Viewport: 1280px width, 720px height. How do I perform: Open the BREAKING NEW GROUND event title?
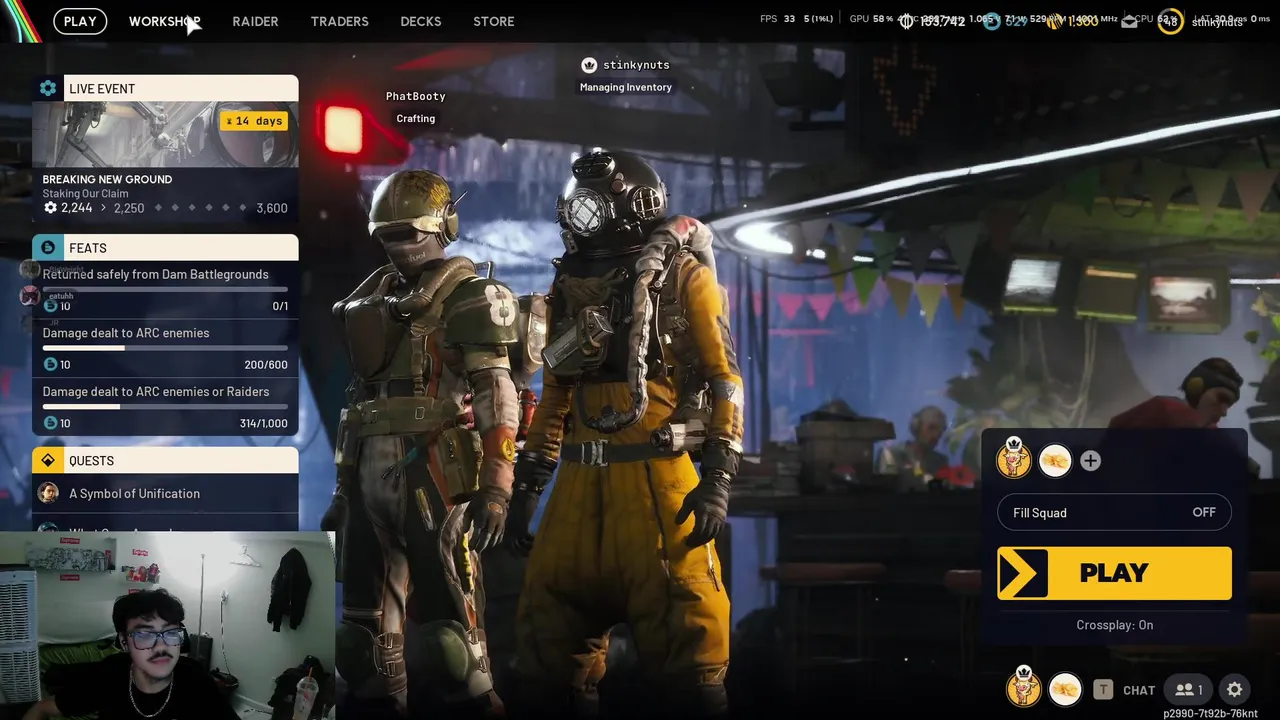pos(107,179)
